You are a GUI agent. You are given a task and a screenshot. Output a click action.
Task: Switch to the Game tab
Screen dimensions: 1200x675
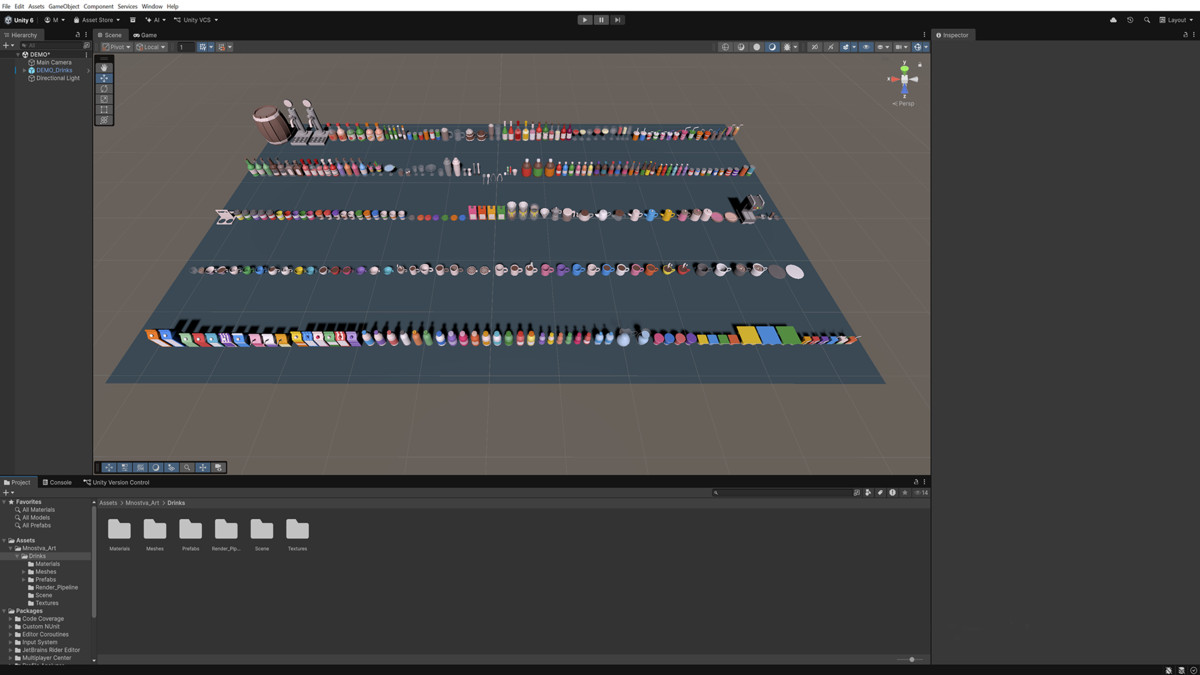[145, 35]
